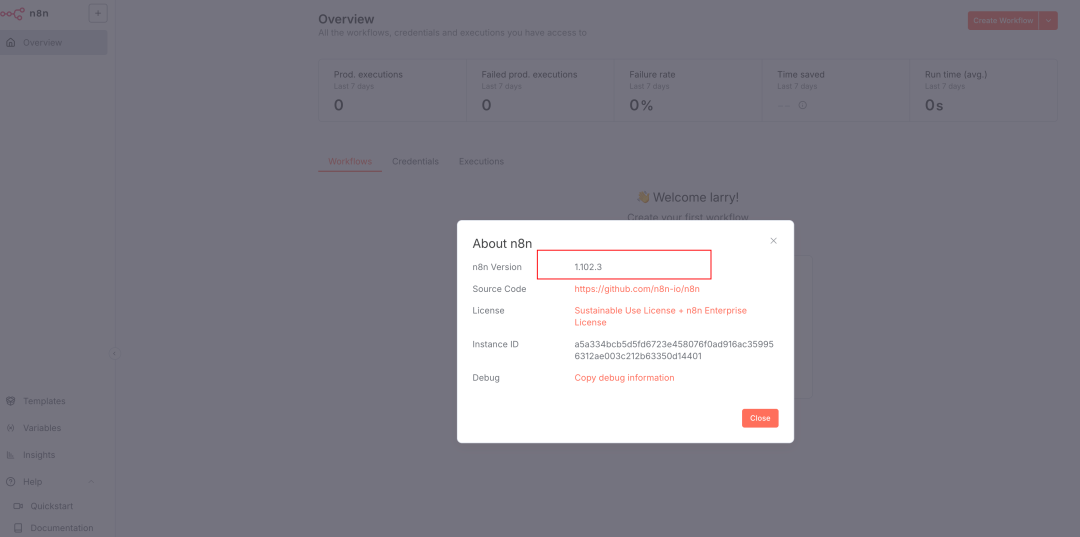The width and height of the screenshot is (1080, 537).
Task: Click the Variables icon in sidebar
Action: coord(11,428)
